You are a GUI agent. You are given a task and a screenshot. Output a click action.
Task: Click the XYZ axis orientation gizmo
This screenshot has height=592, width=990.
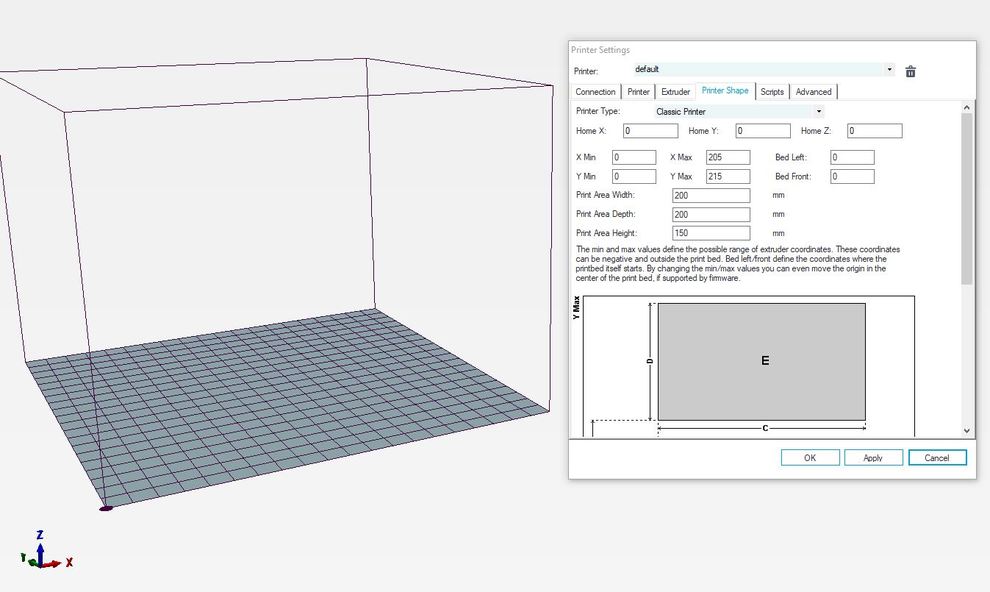(x=42, y=553)
